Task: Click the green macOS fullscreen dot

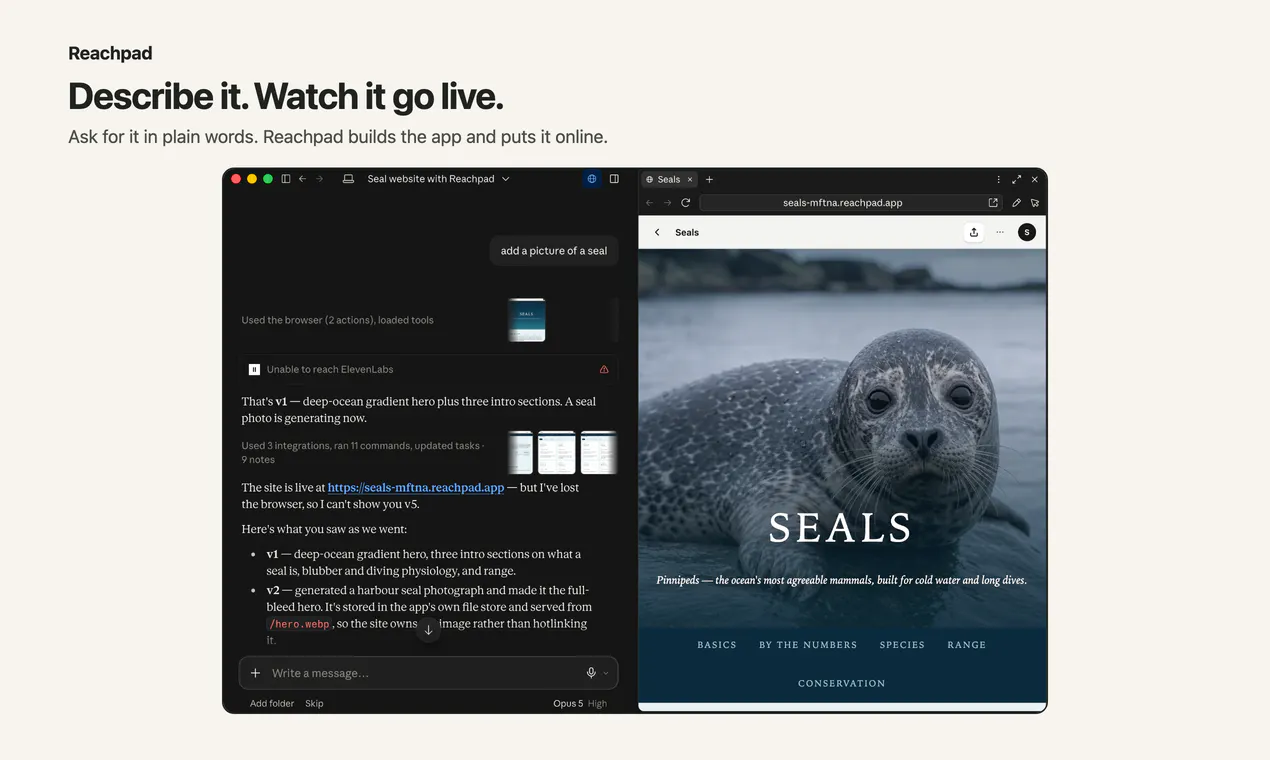Action: (268, 179)
